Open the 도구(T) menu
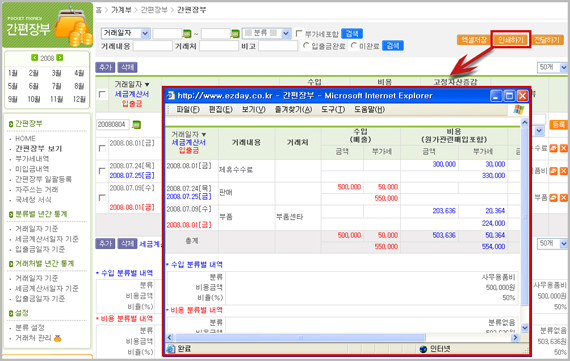Screen dimensions: 570x361 (x=333, y=109)
